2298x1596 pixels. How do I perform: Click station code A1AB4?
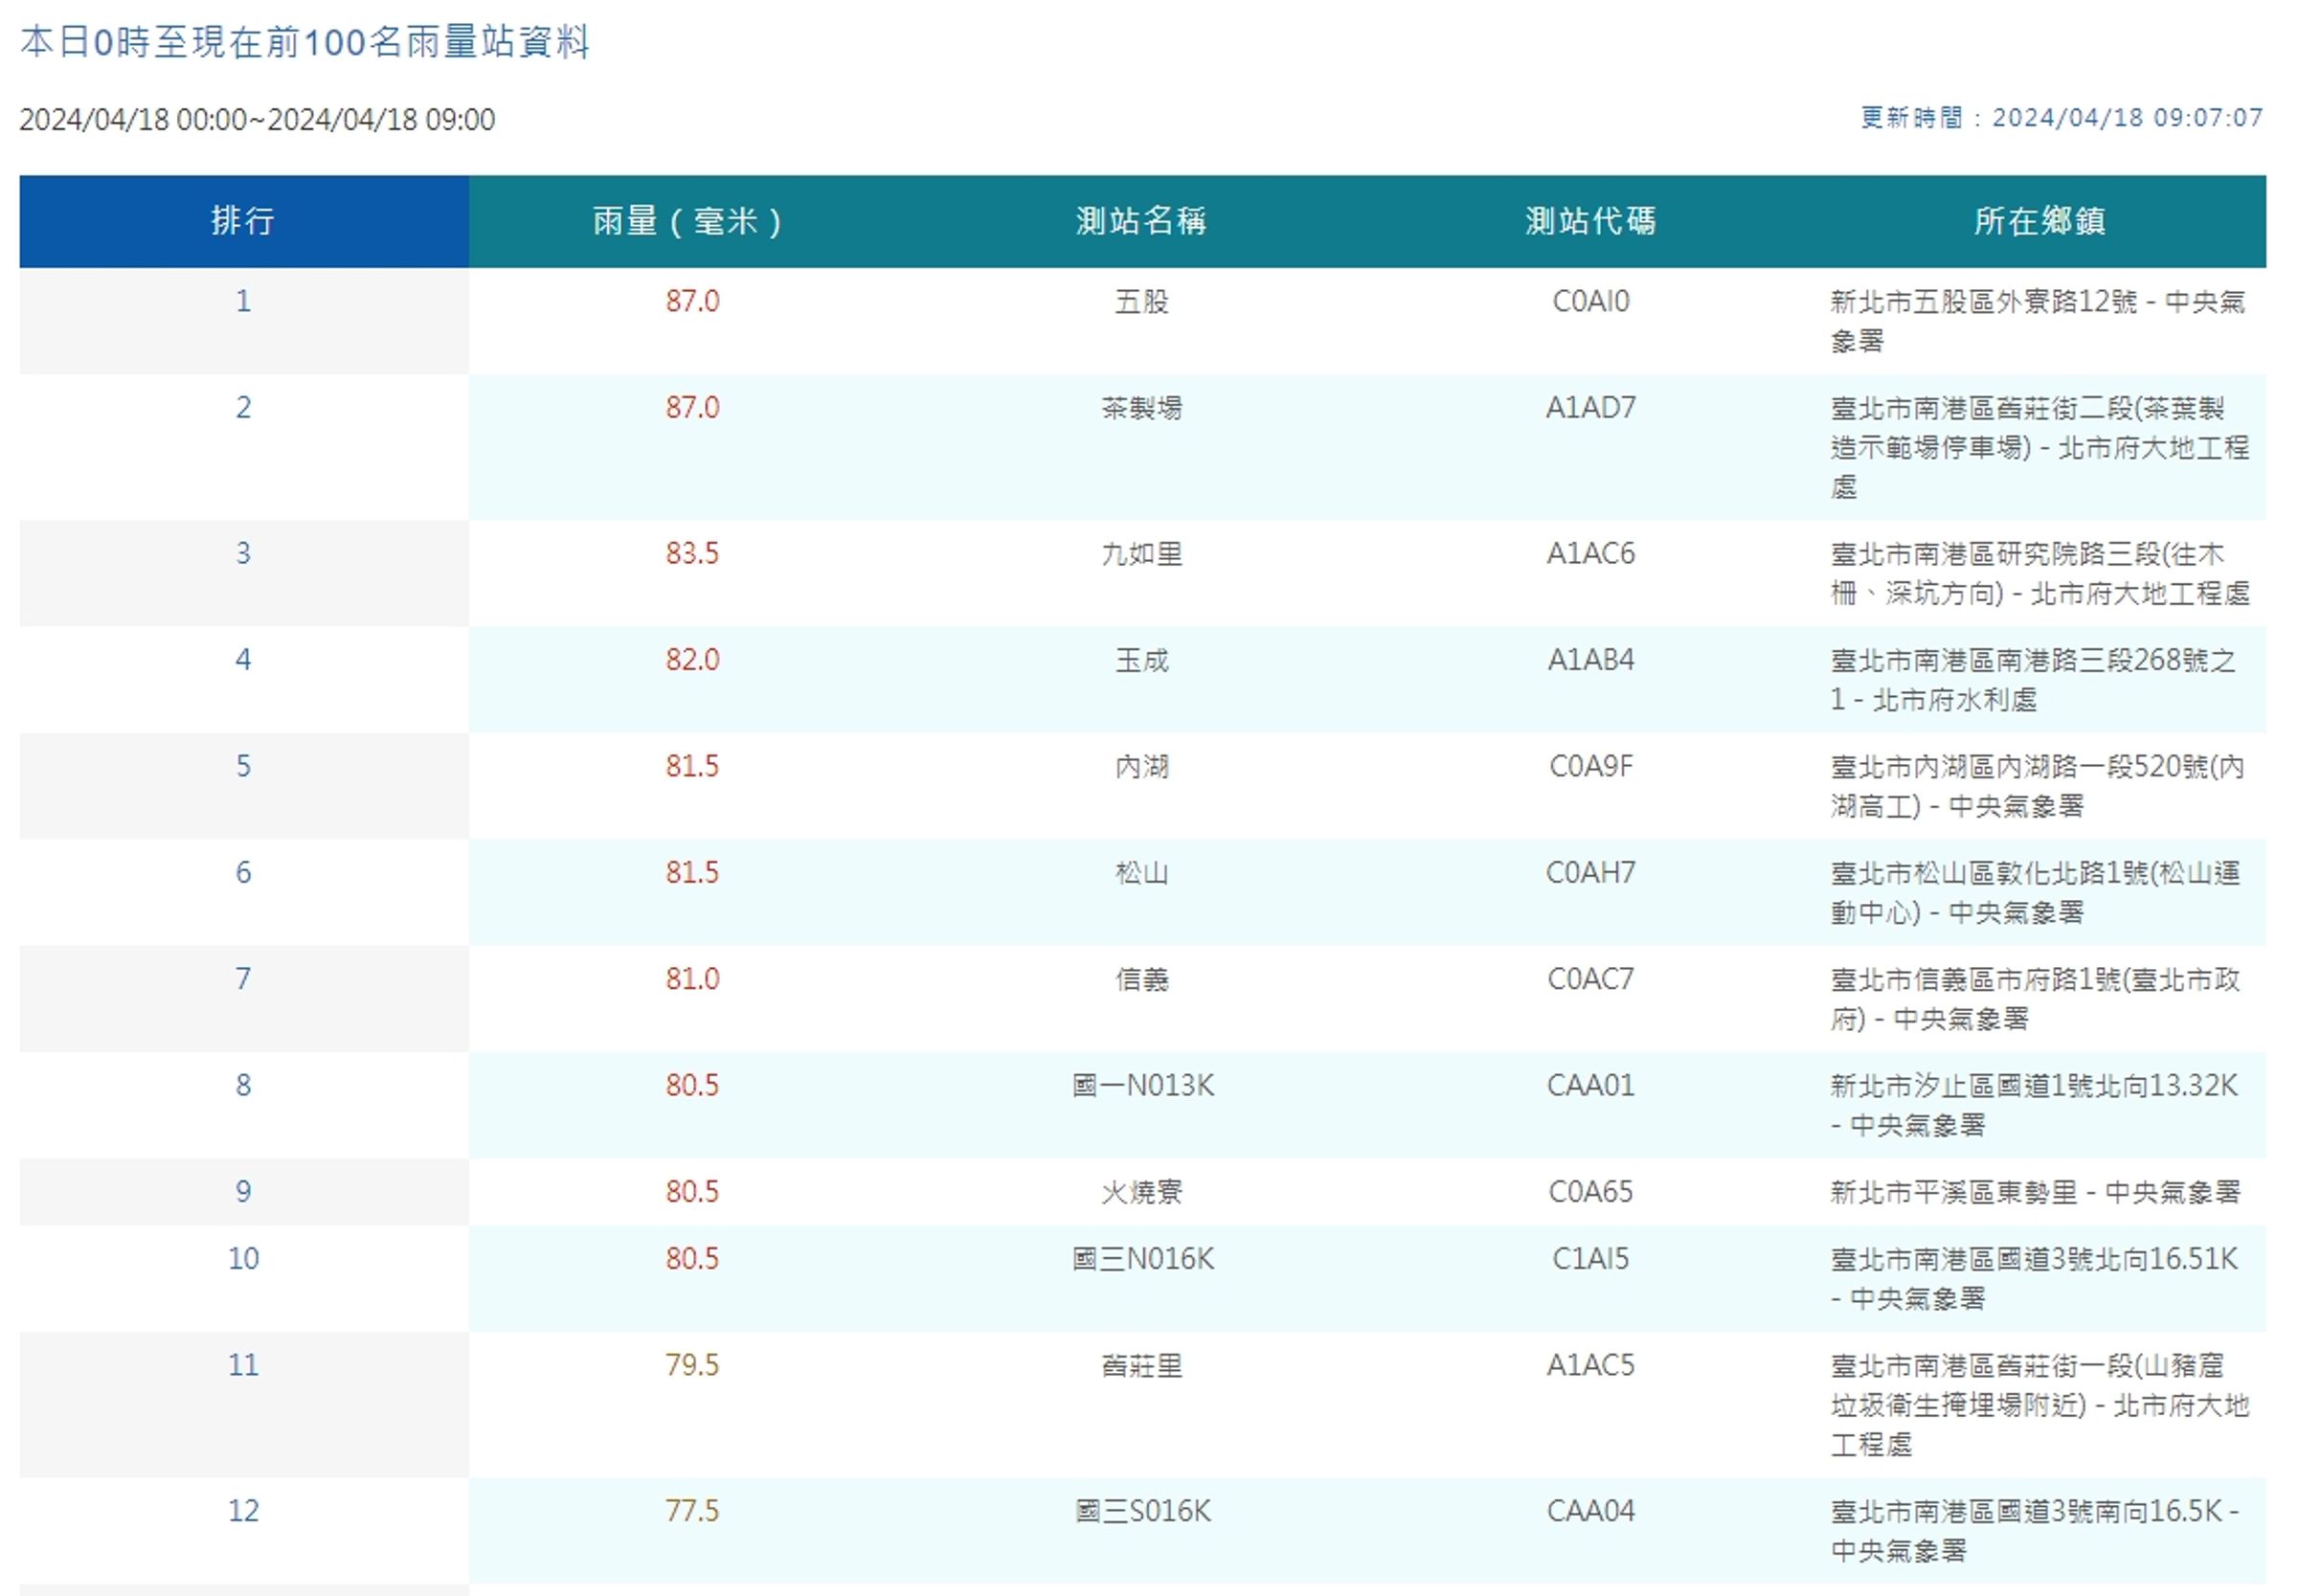pos(1590,660)
